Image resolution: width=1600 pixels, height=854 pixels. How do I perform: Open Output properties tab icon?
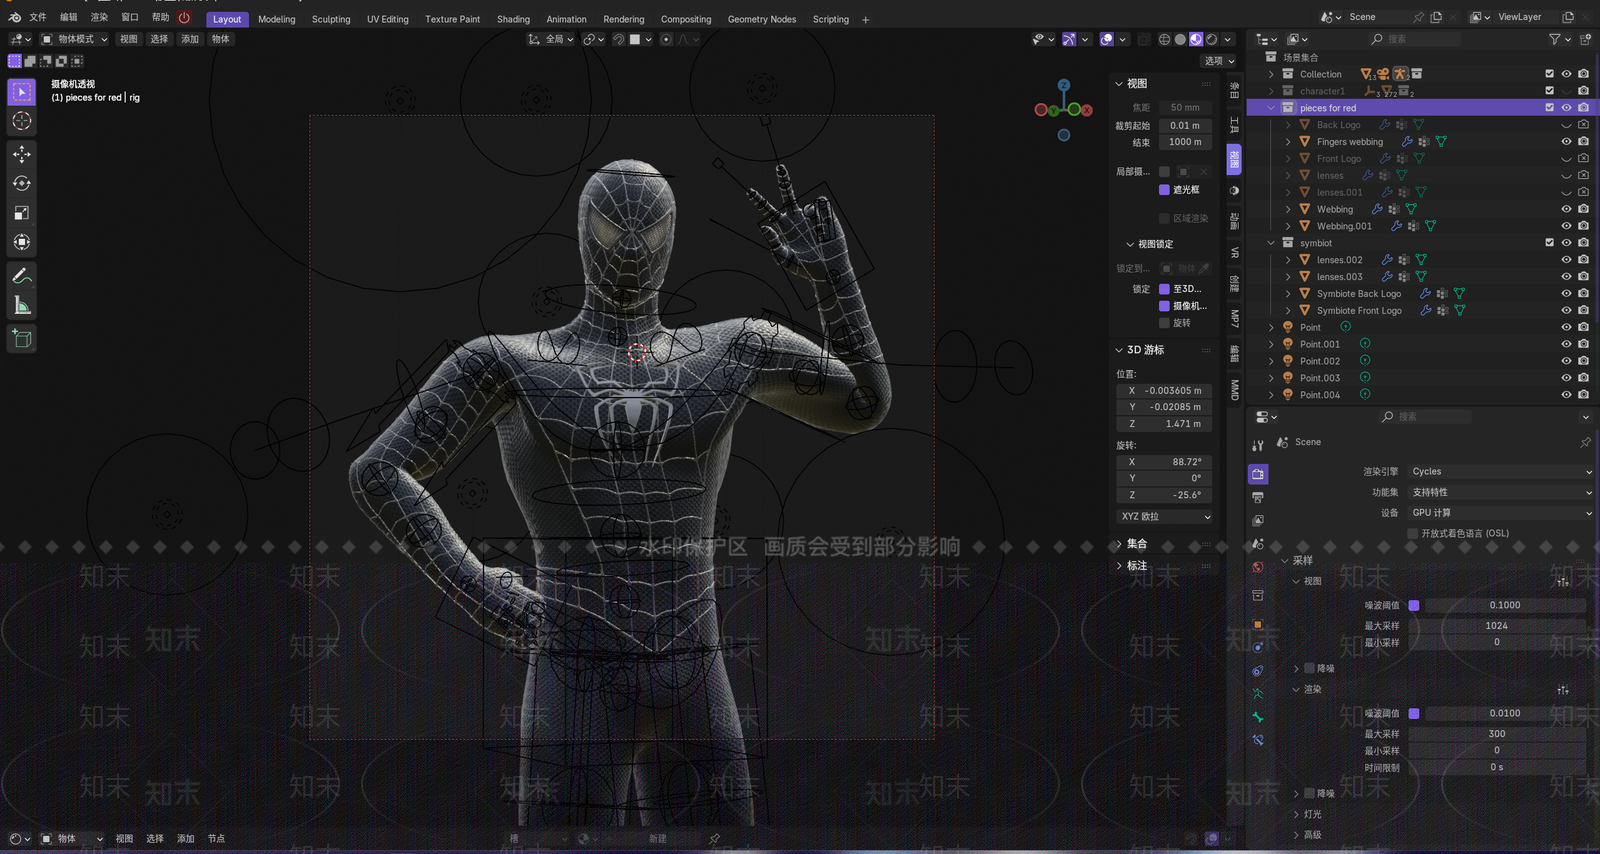(1258, 497)
